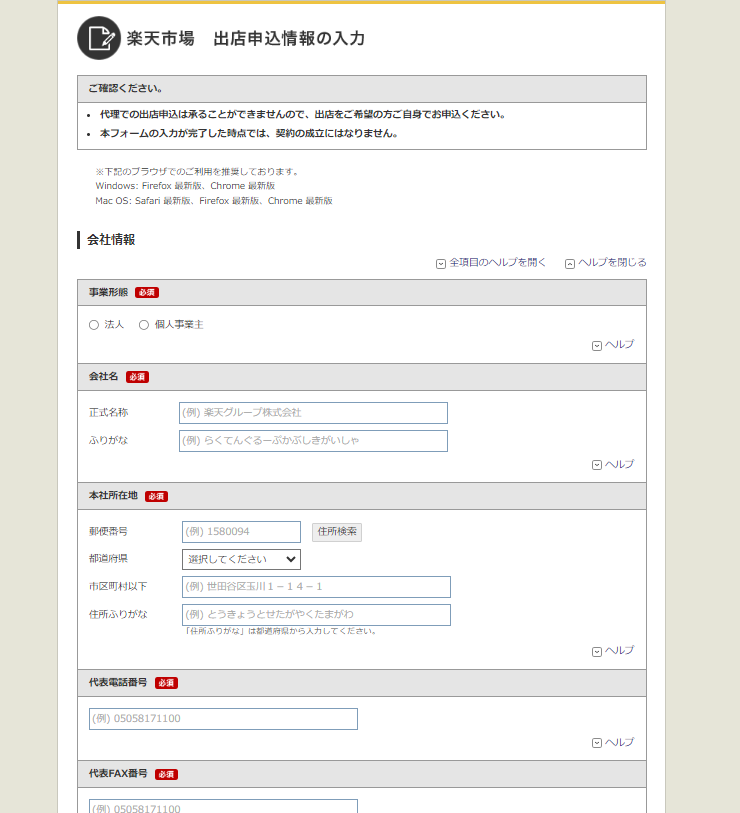Open all help via 全項目のヘルプを開く
Screen dimensions: 740x813
[491, 263]
